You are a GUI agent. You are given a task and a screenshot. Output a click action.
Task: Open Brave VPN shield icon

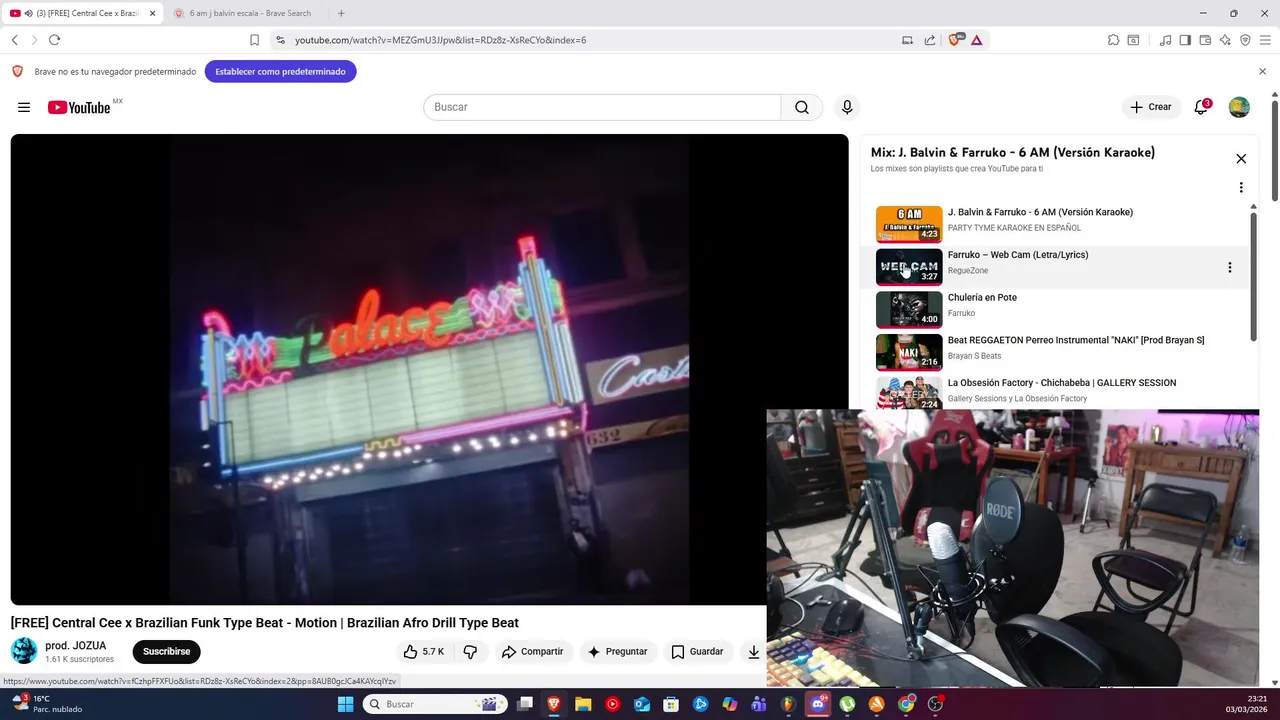pyautogui.click(x=1245, y=40)
